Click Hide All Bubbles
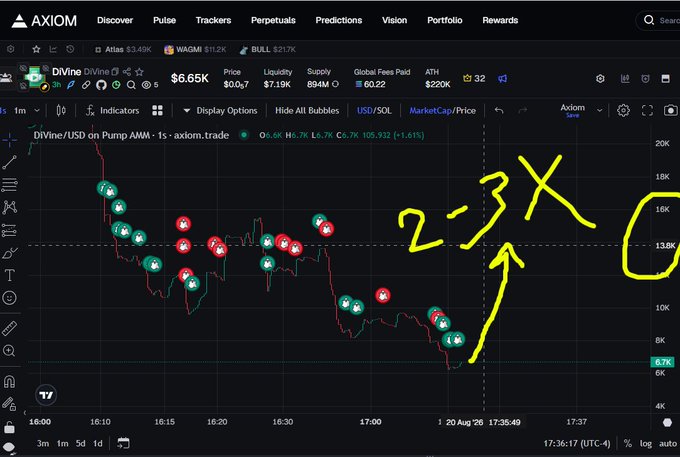 [x=307, y=111]
